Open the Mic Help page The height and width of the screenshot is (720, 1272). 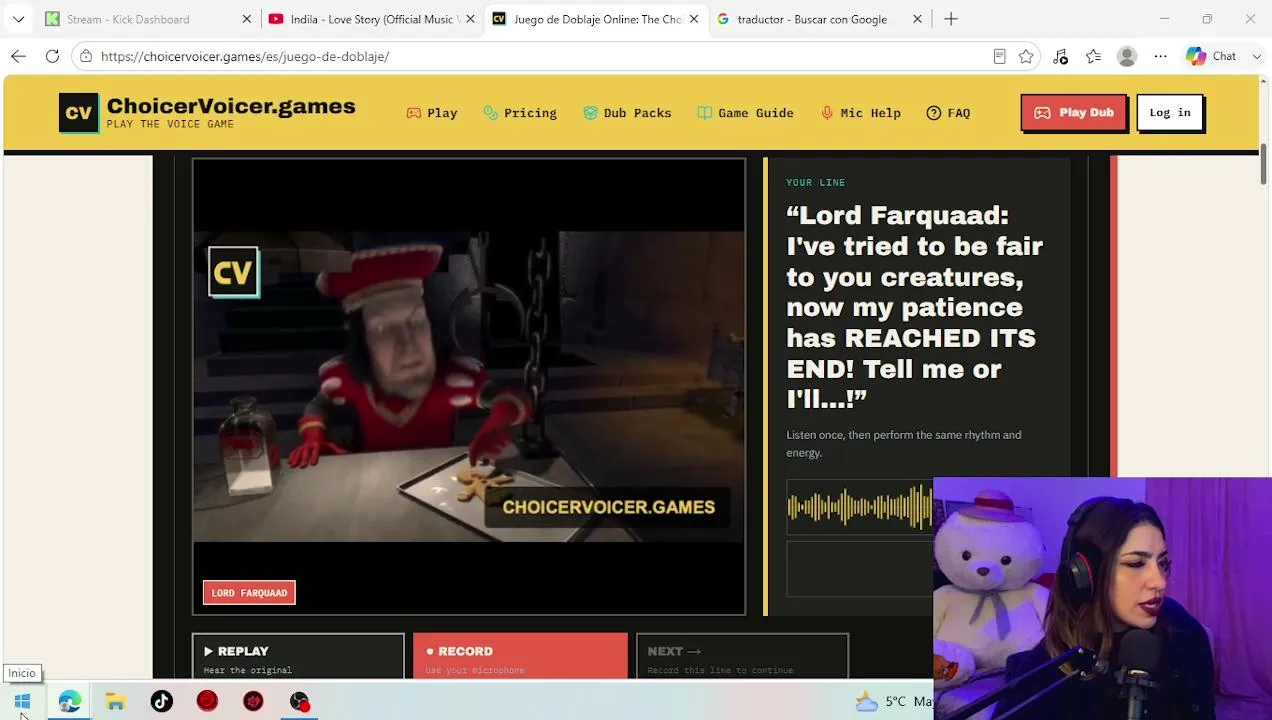861,113
